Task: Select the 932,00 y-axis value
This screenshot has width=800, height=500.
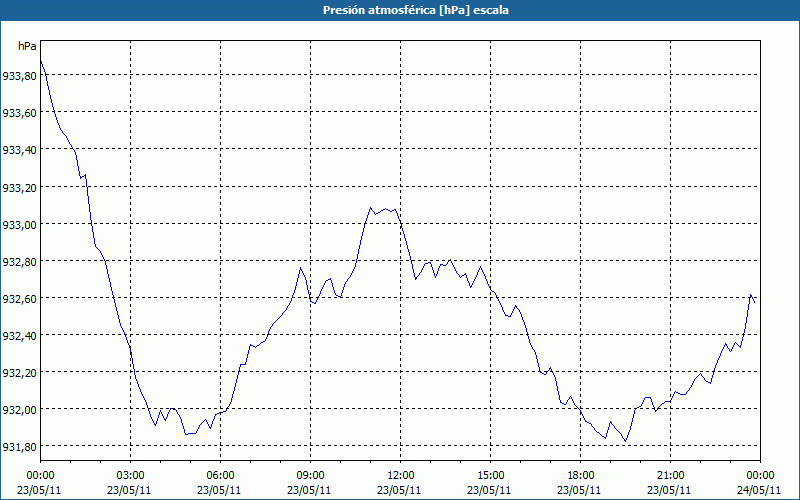Action: point(19,410)
